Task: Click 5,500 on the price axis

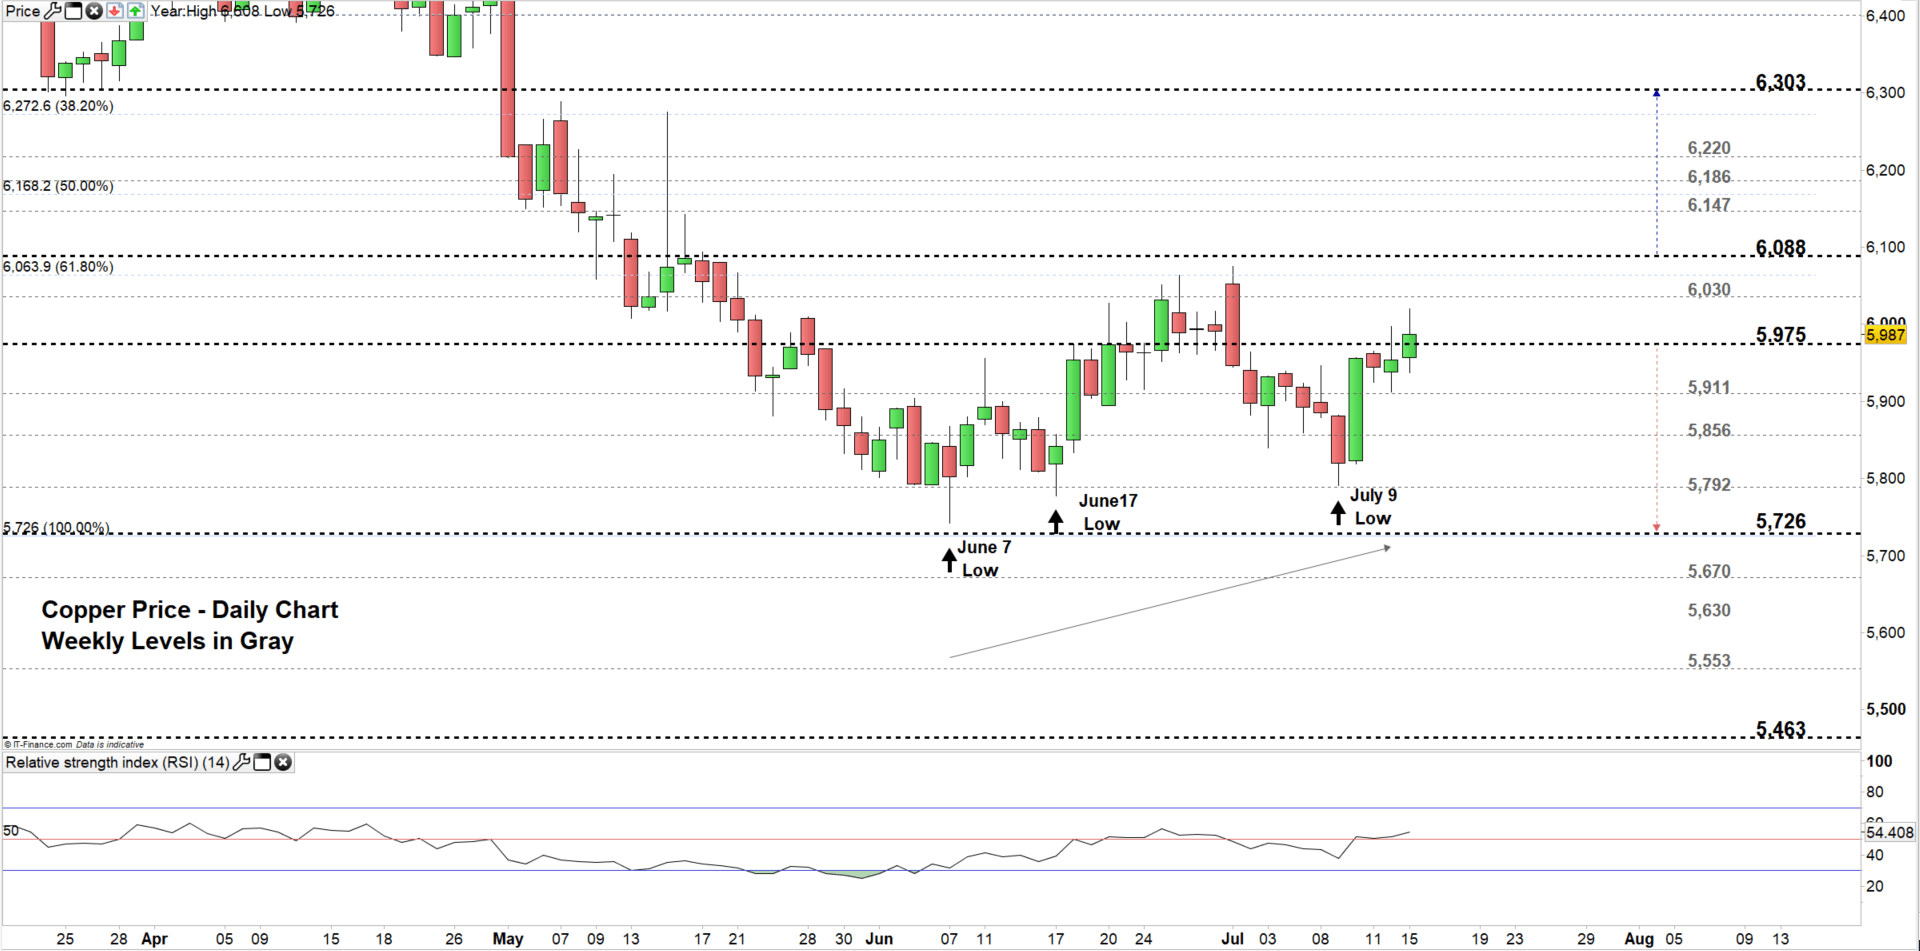Action: click(x=1886, y=710)
